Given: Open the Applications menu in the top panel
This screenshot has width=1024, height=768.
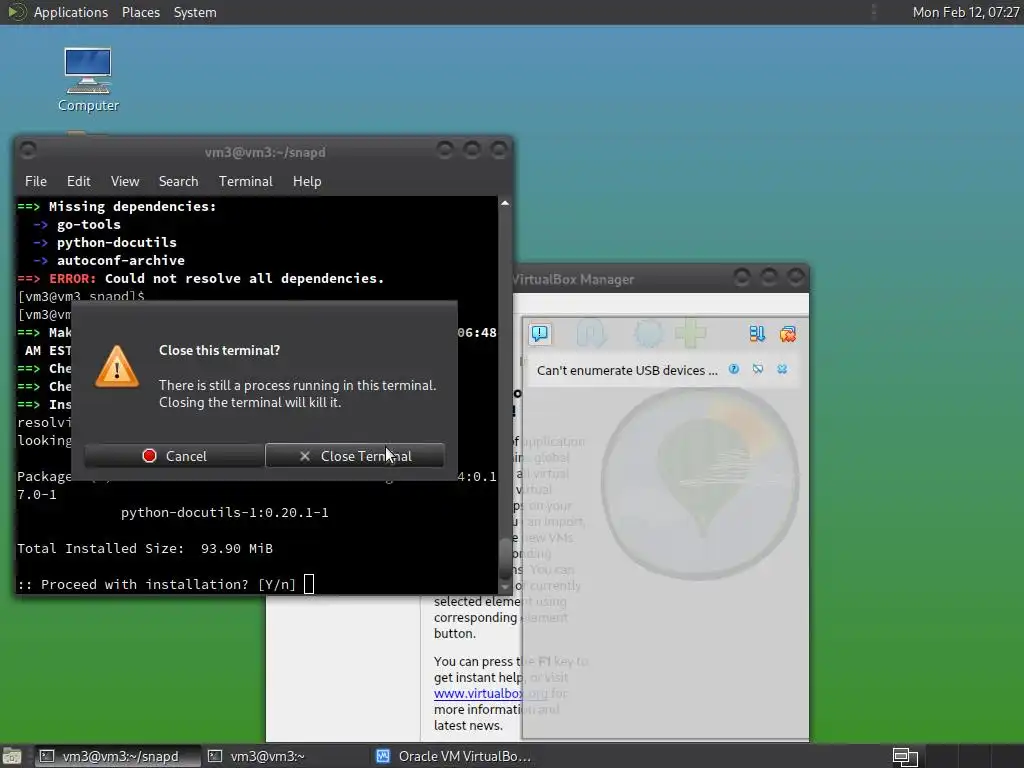Looking at the screenshot, I should 71,12.
